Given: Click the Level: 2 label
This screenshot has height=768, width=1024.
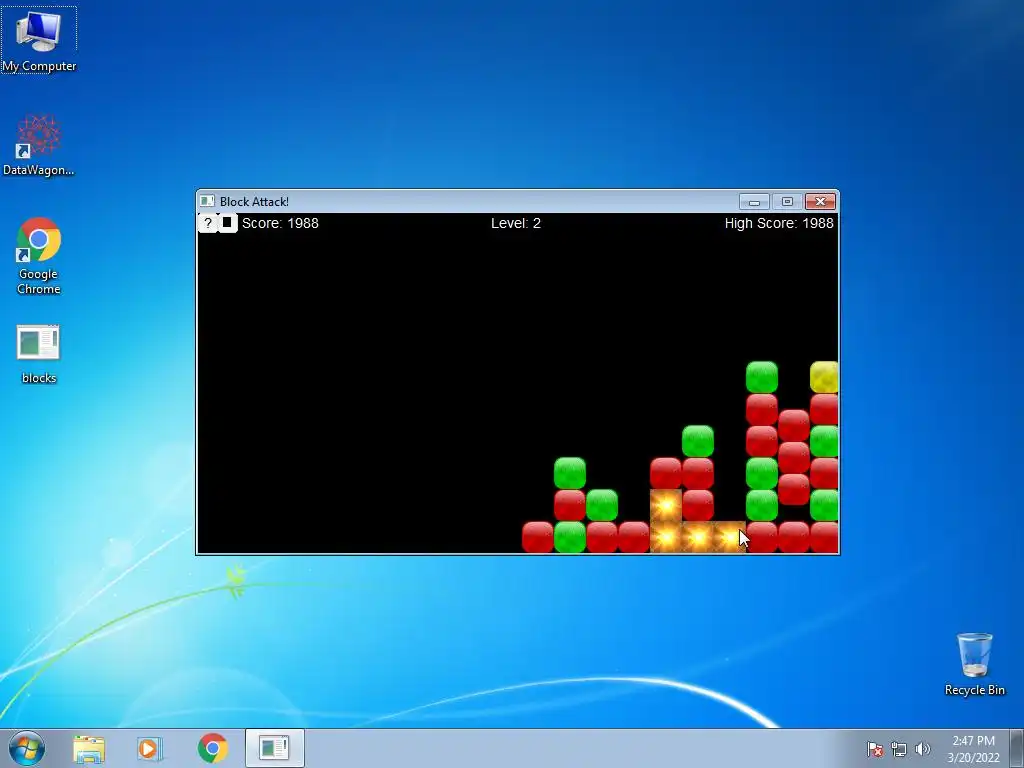Looking at the screenshot, I should tap(516, 223).
